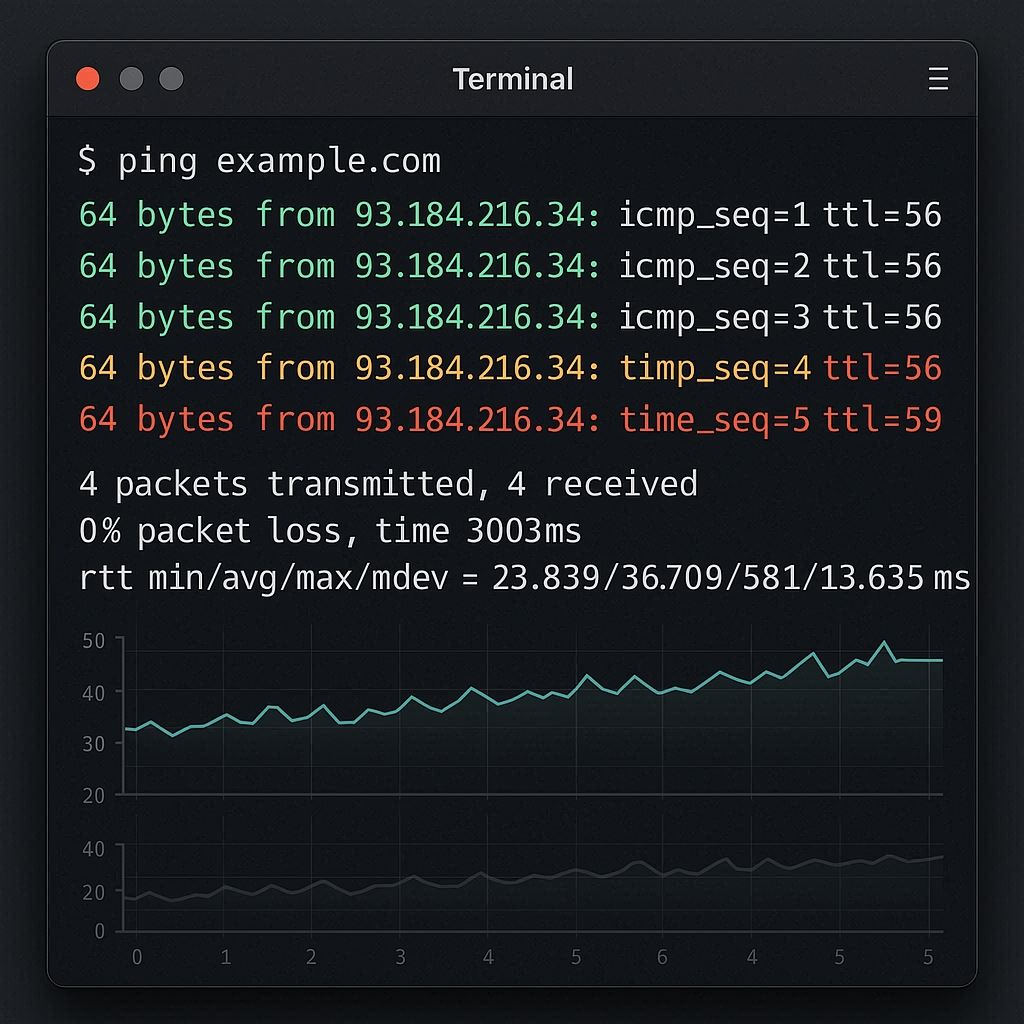
Task: Click the red time_seq=5 ttl=59 line
Action: 510,419
